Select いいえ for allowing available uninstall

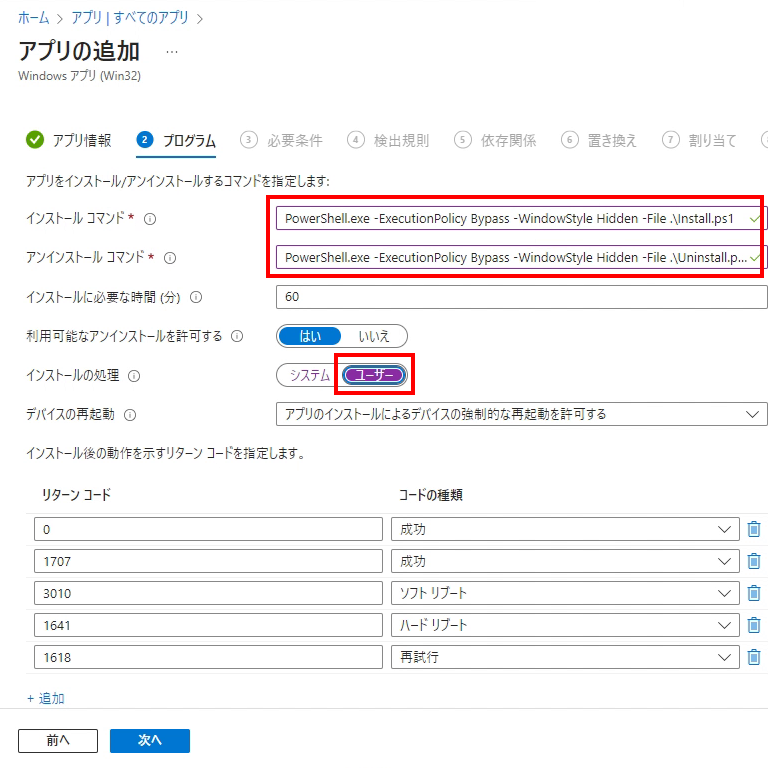[x=374, y=336]
